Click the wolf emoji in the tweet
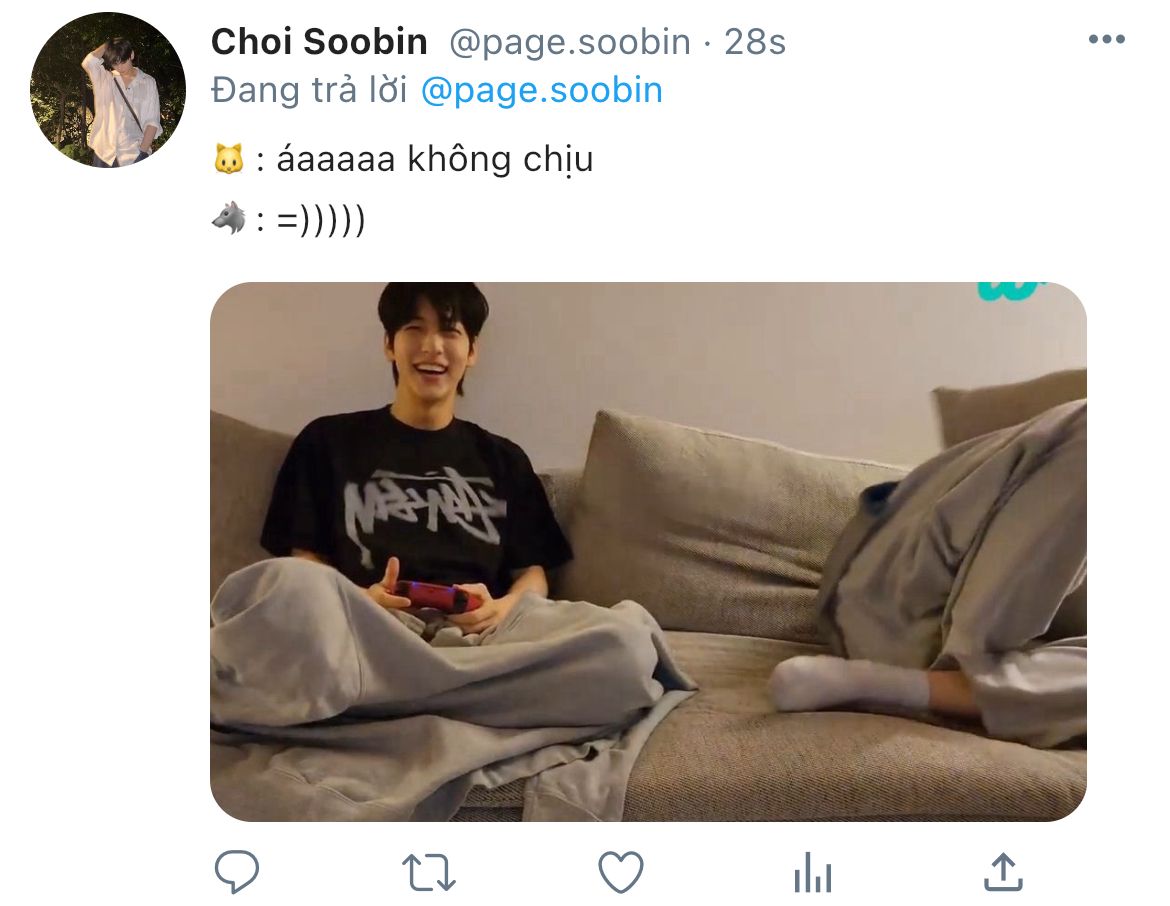The image size is (1170, 906). 229,219
